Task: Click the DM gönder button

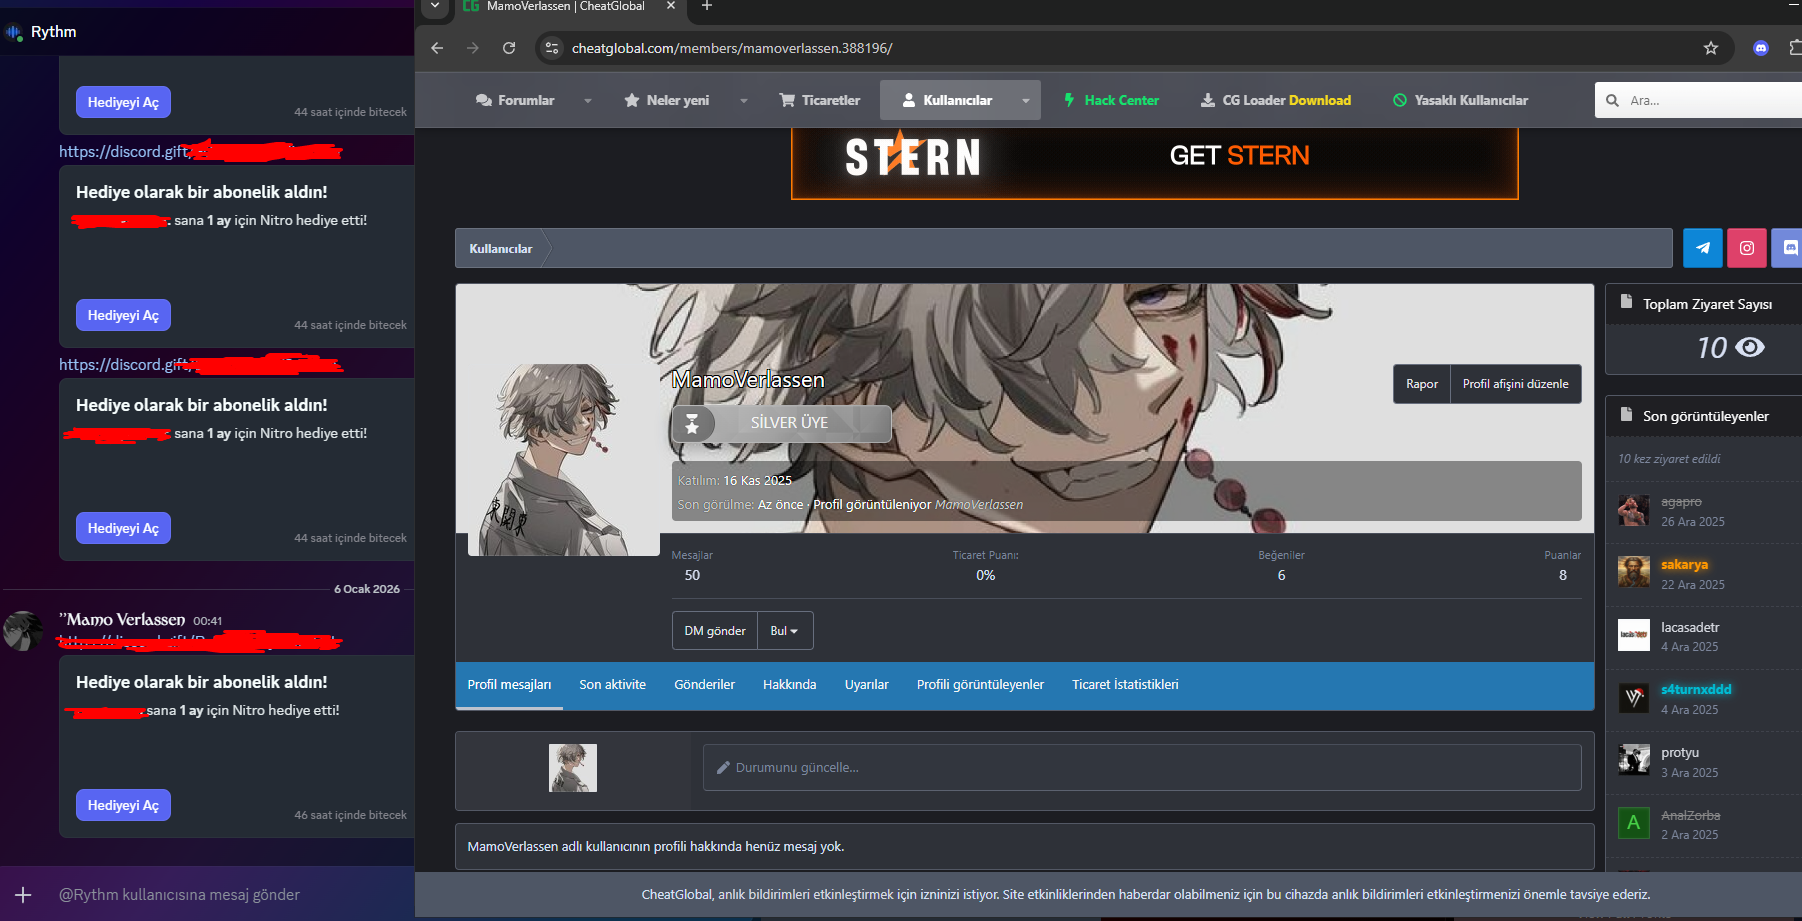Action: [x=715, y=631]
